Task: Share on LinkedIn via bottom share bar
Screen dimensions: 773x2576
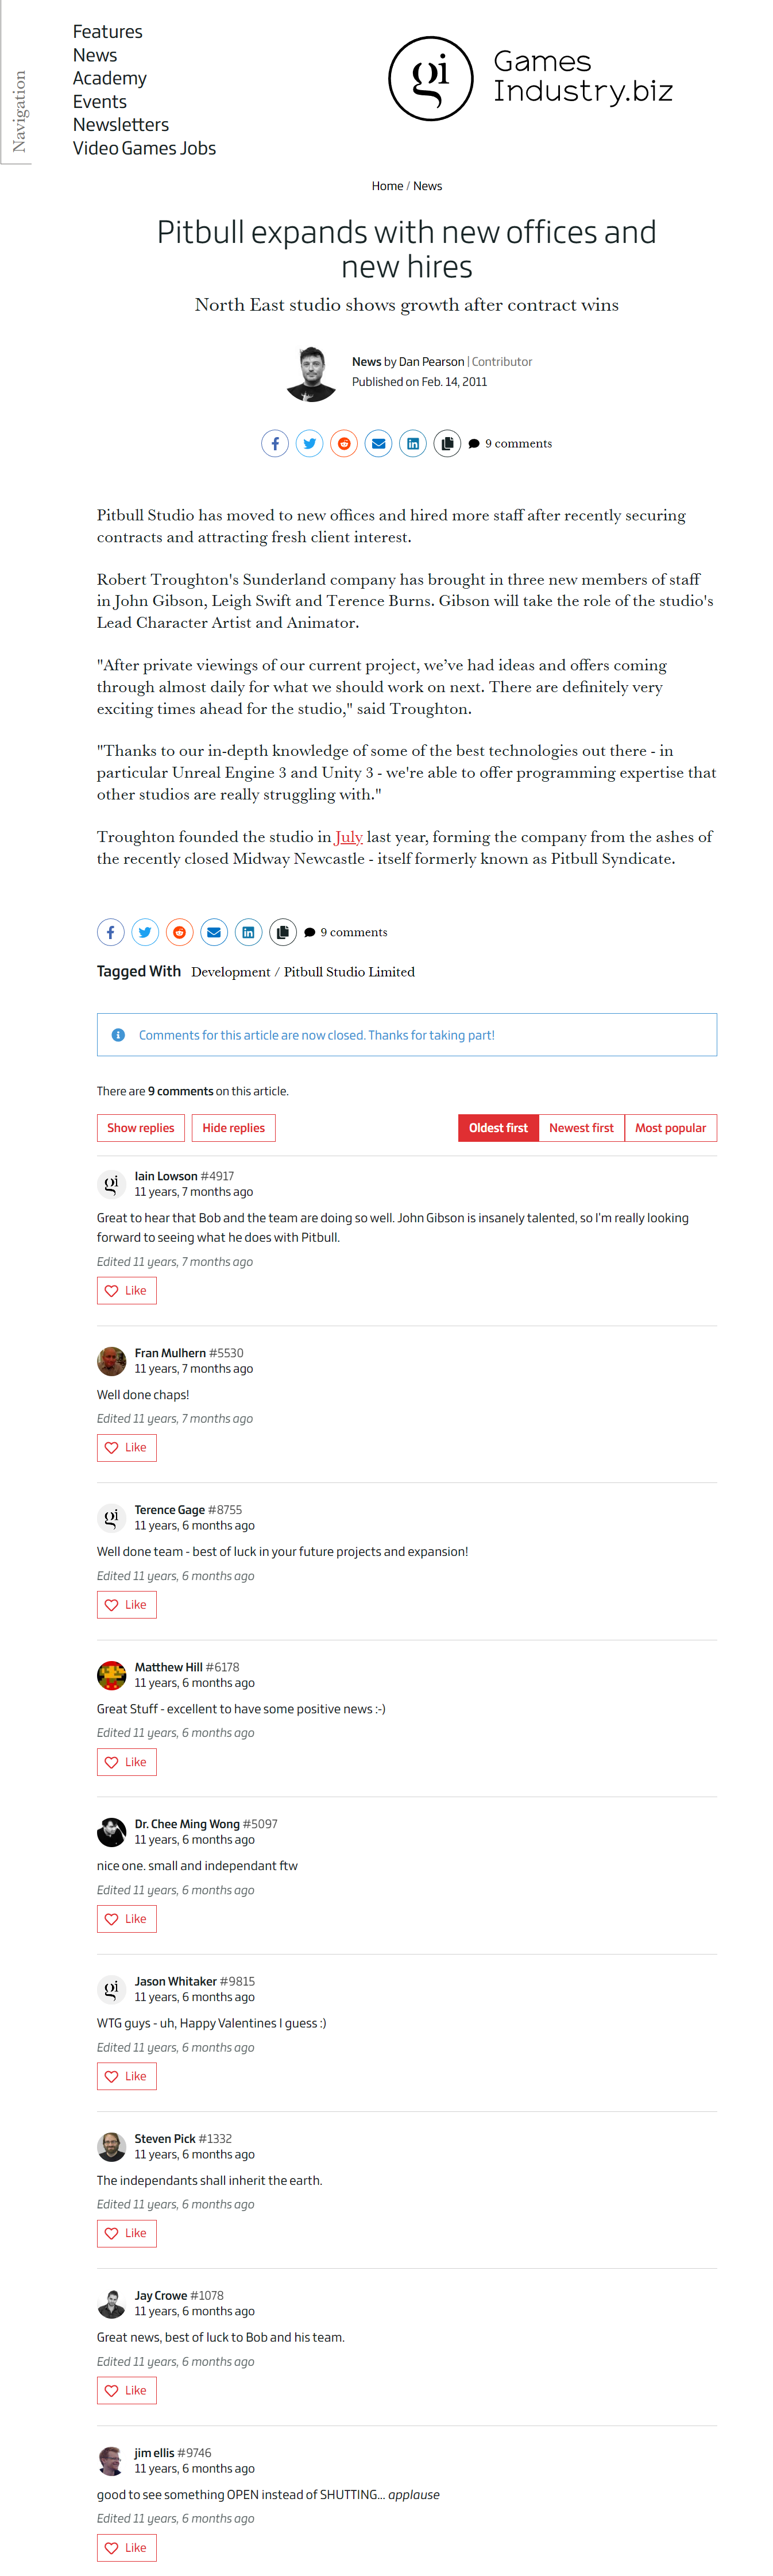Action: pyautogui.click(x=248, y=932)
